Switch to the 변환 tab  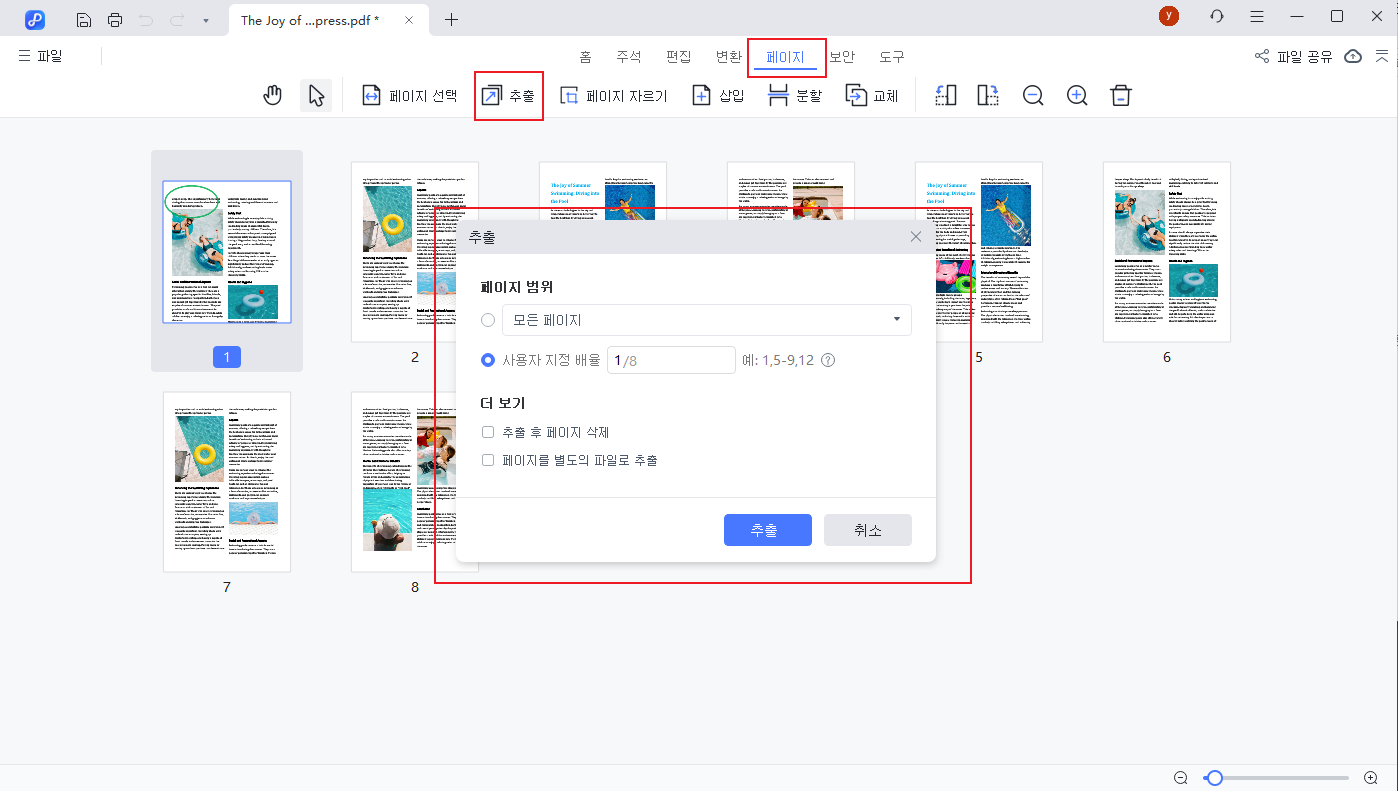(x=728, y=56)
